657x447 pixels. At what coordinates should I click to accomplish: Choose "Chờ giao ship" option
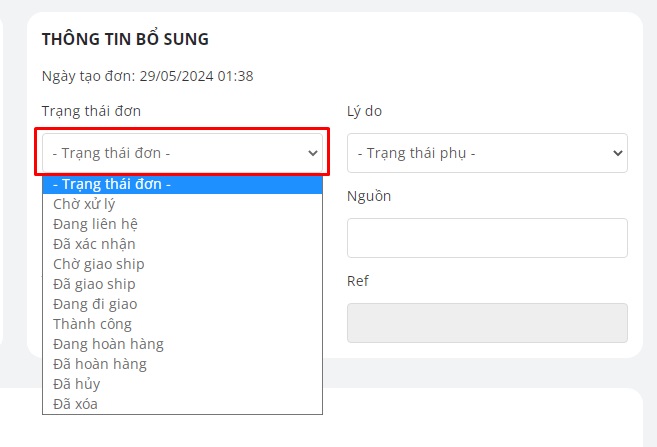pyautogui.click(x=98, y=264)
